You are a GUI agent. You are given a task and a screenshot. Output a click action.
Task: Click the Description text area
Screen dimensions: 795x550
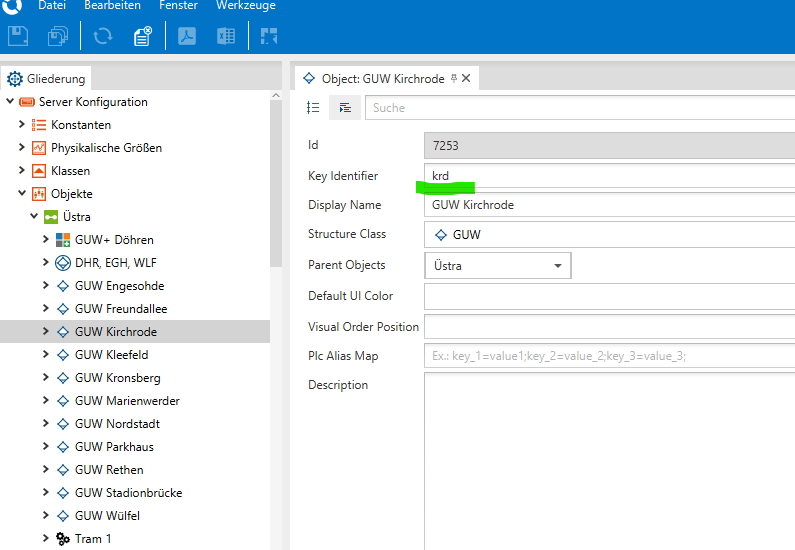point(609,461)
